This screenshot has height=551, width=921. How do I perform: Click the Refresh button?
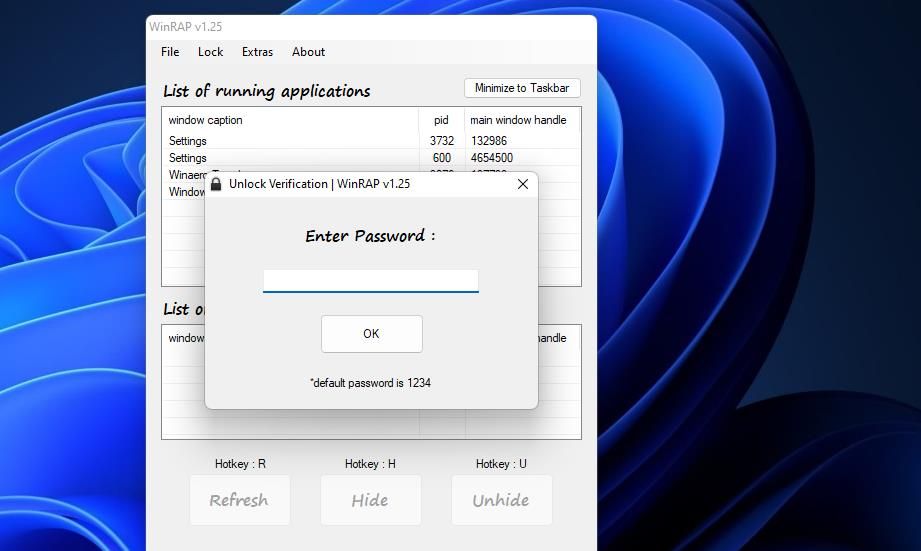click(239, 500)
